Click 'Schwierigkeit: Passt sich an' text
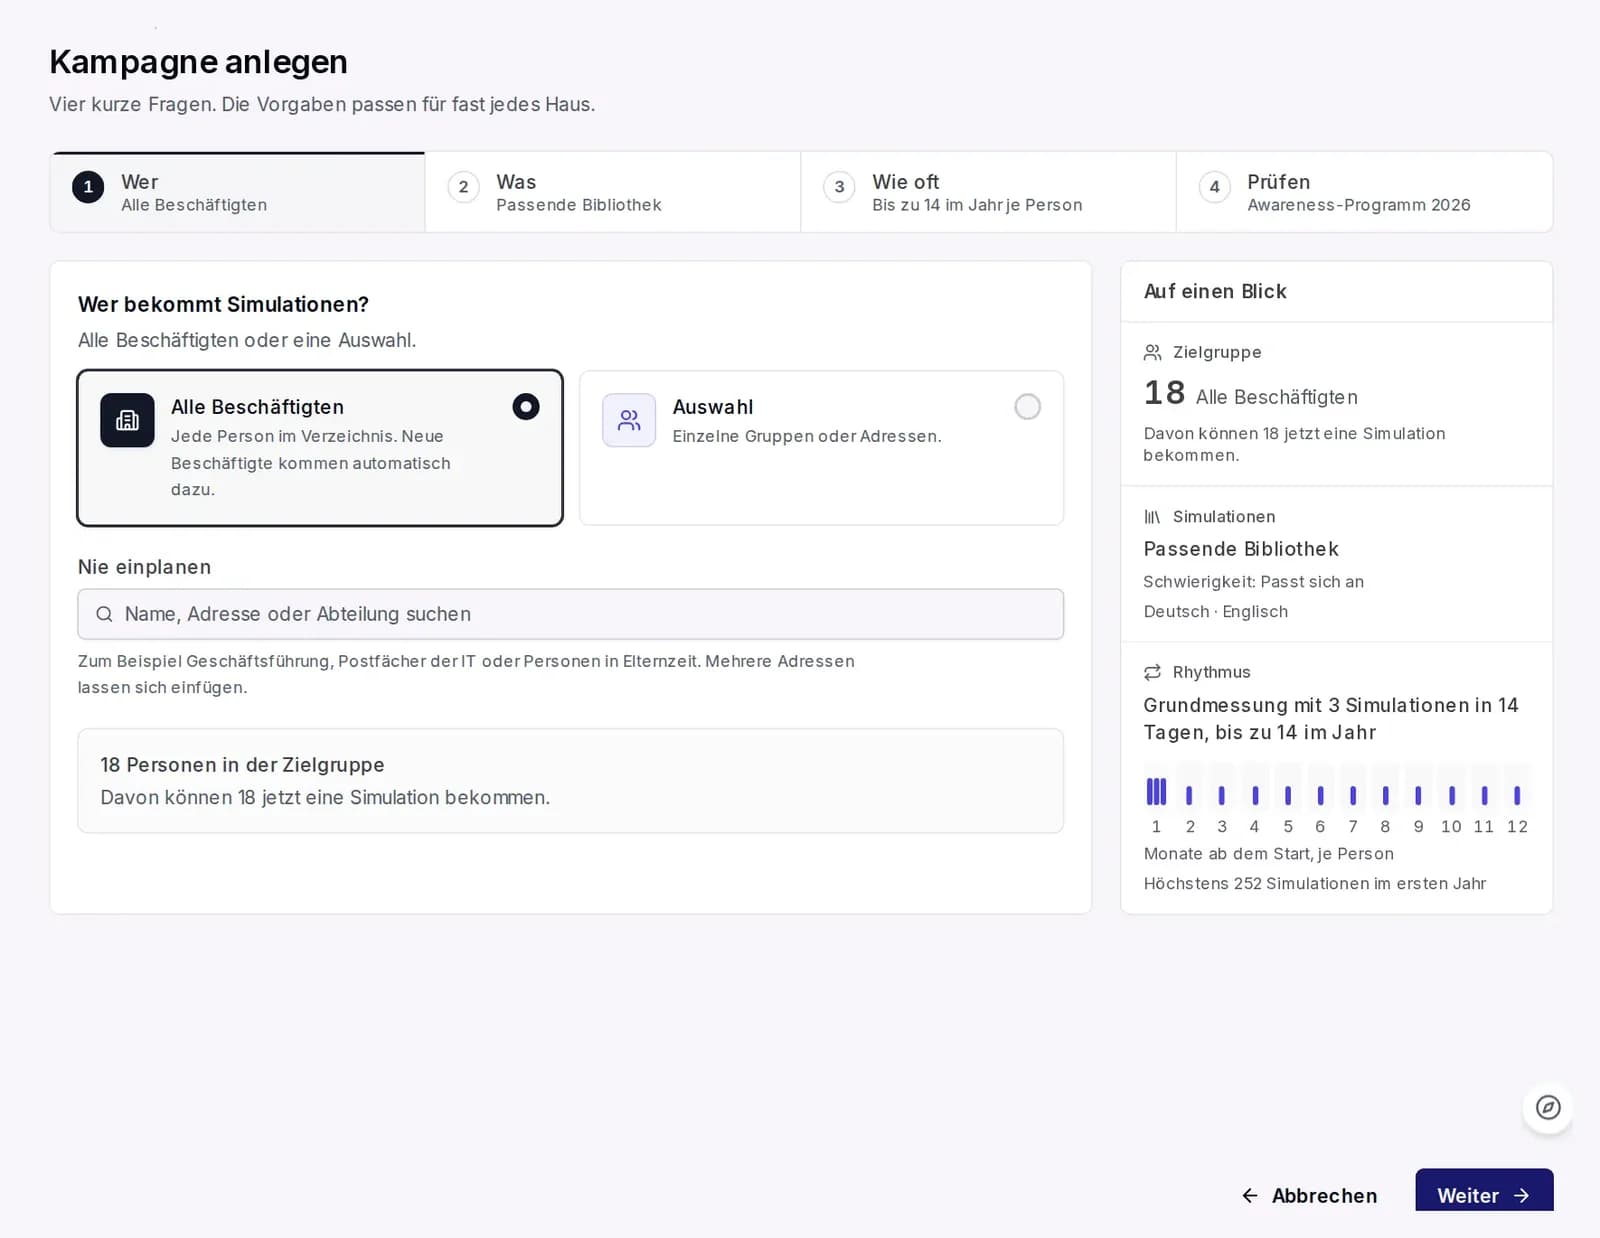This screenshot has width=1600, height=1238. pyautogui.click(x=1253, y=582)
